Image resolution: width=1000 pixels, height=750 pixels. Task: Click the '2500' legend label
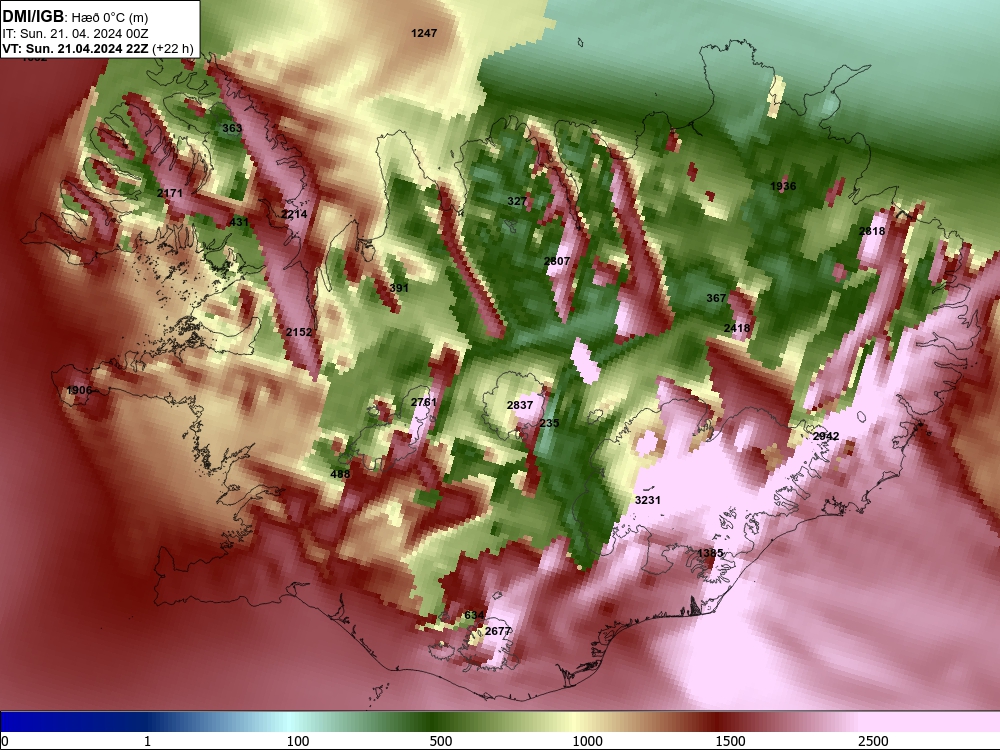(x=873, y=741)
